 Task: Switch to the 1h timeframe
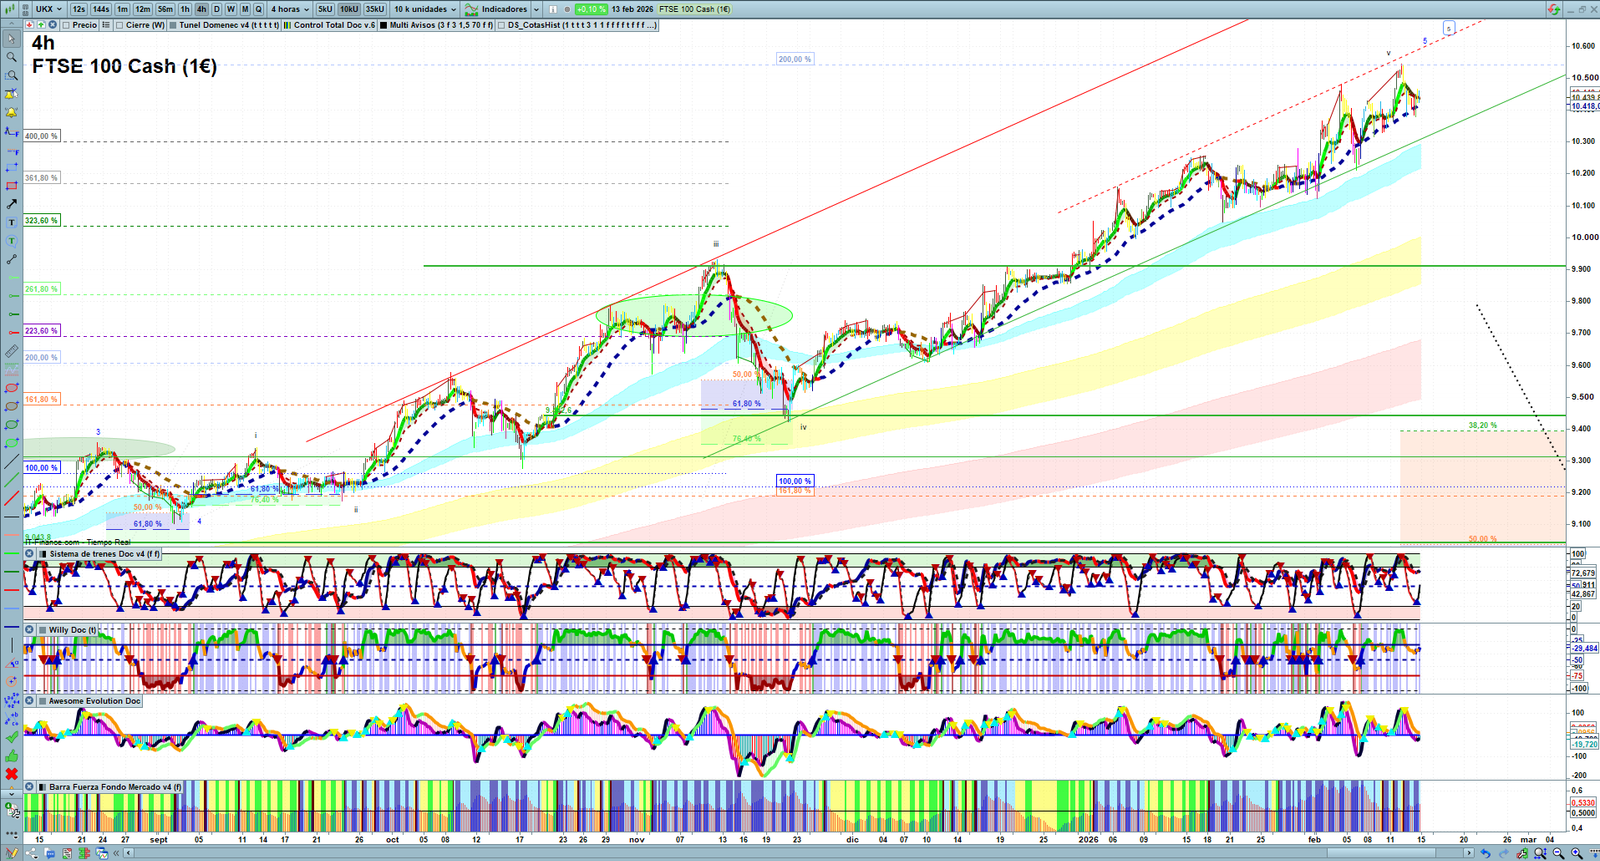click(185, 9)
